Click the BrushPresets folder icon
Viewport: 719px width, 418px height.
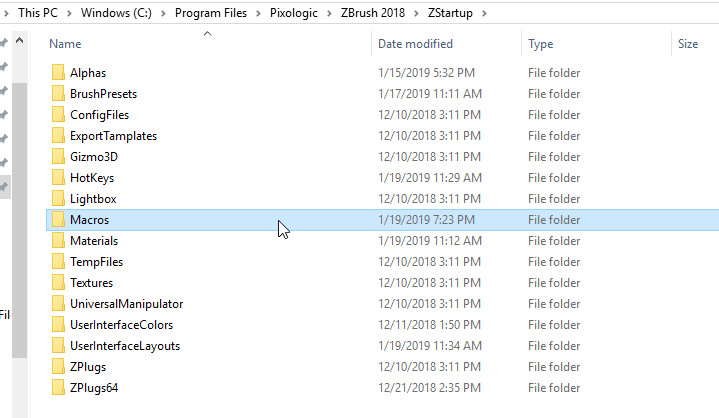coord(58,94)
